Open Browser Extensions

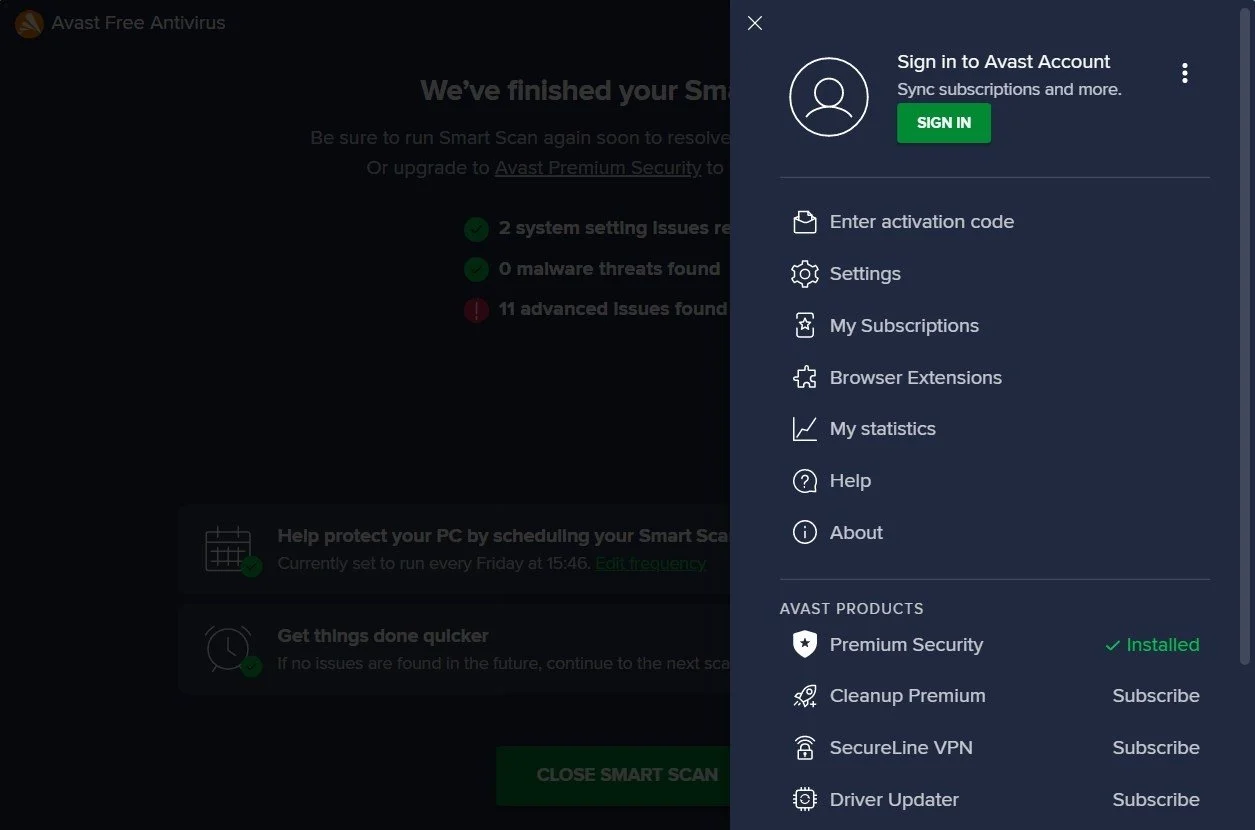tap(915, 377)
